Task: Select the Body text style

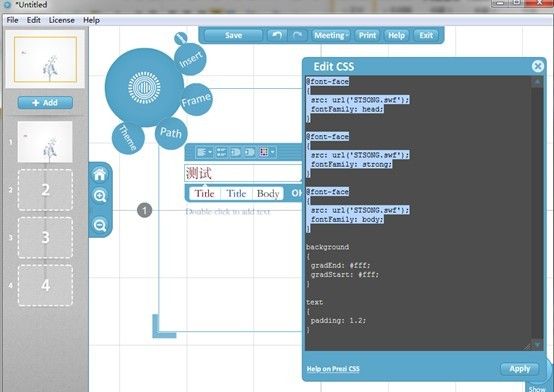Action: (268, 193)
